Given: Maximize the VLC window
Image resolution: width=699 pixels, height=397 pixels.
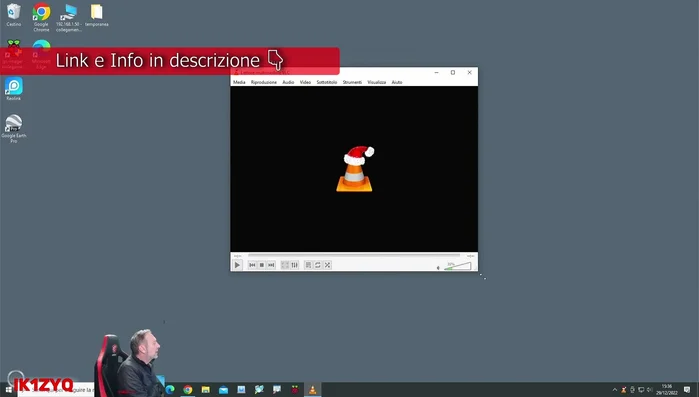Looking at the screenshot, I should click(x=453, y=73).
